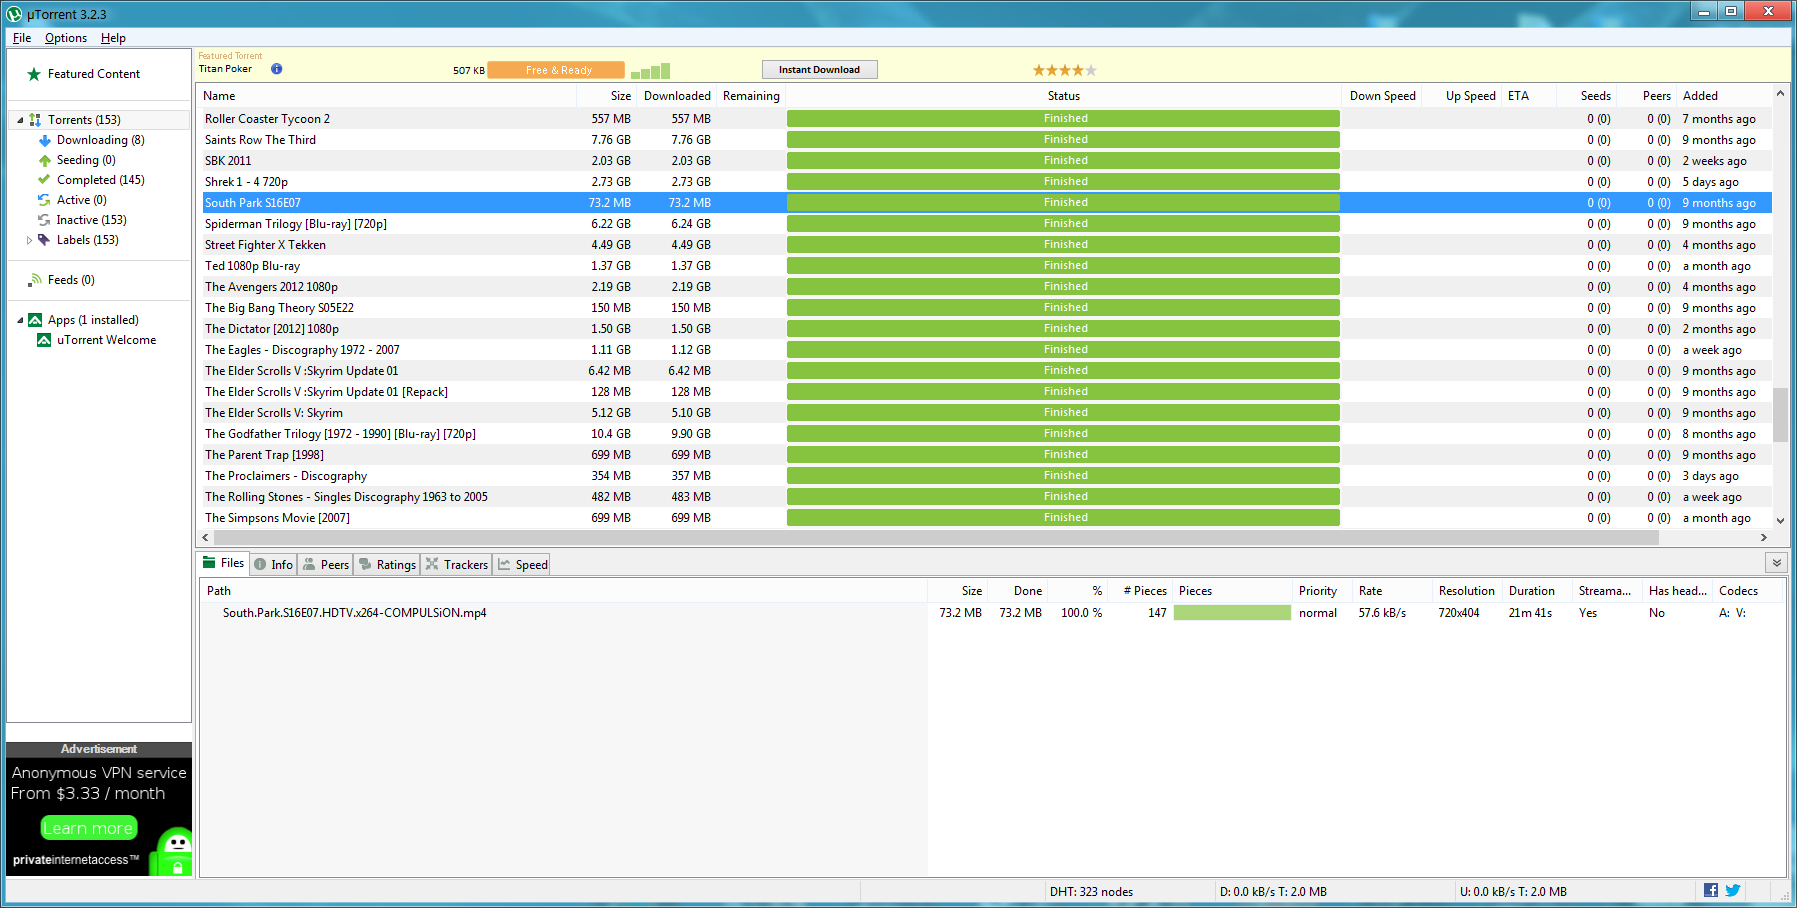Click the Apps icon in sidebar
The height and width of the screenshot is (908, 1797).
pos(35,320)
